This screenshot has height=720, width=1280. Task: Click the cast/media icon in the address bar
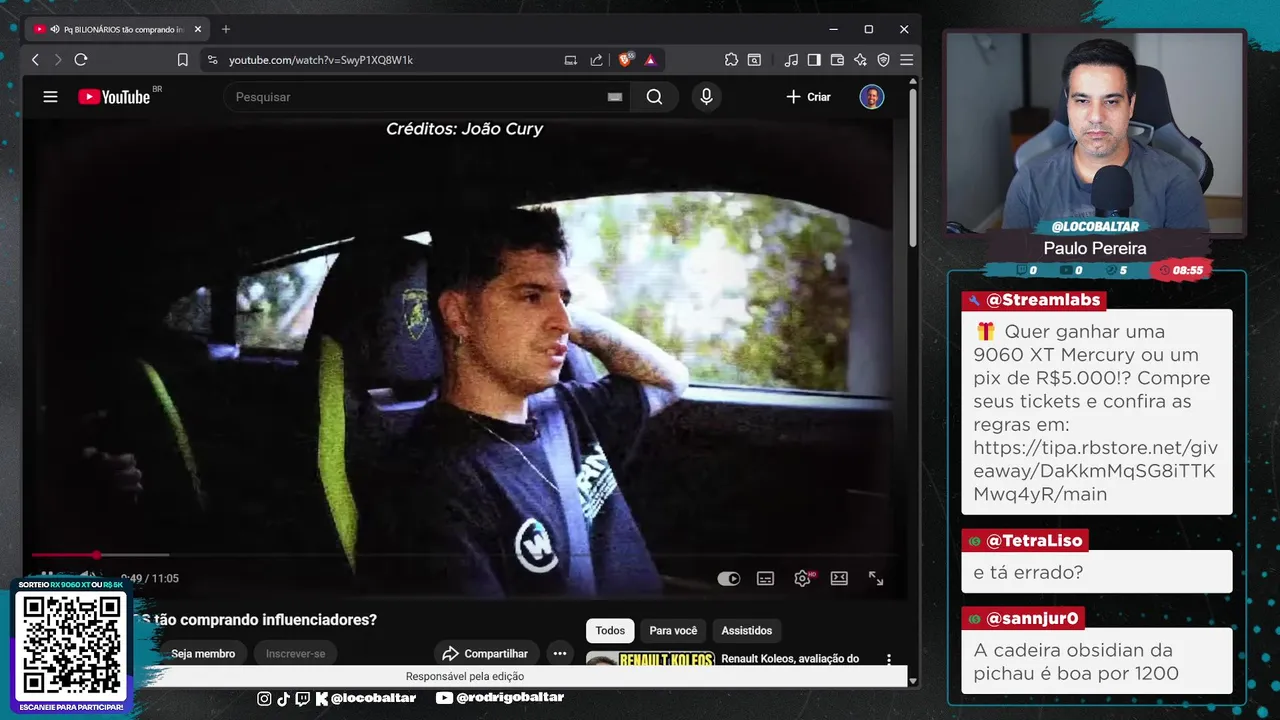[570, 60]
